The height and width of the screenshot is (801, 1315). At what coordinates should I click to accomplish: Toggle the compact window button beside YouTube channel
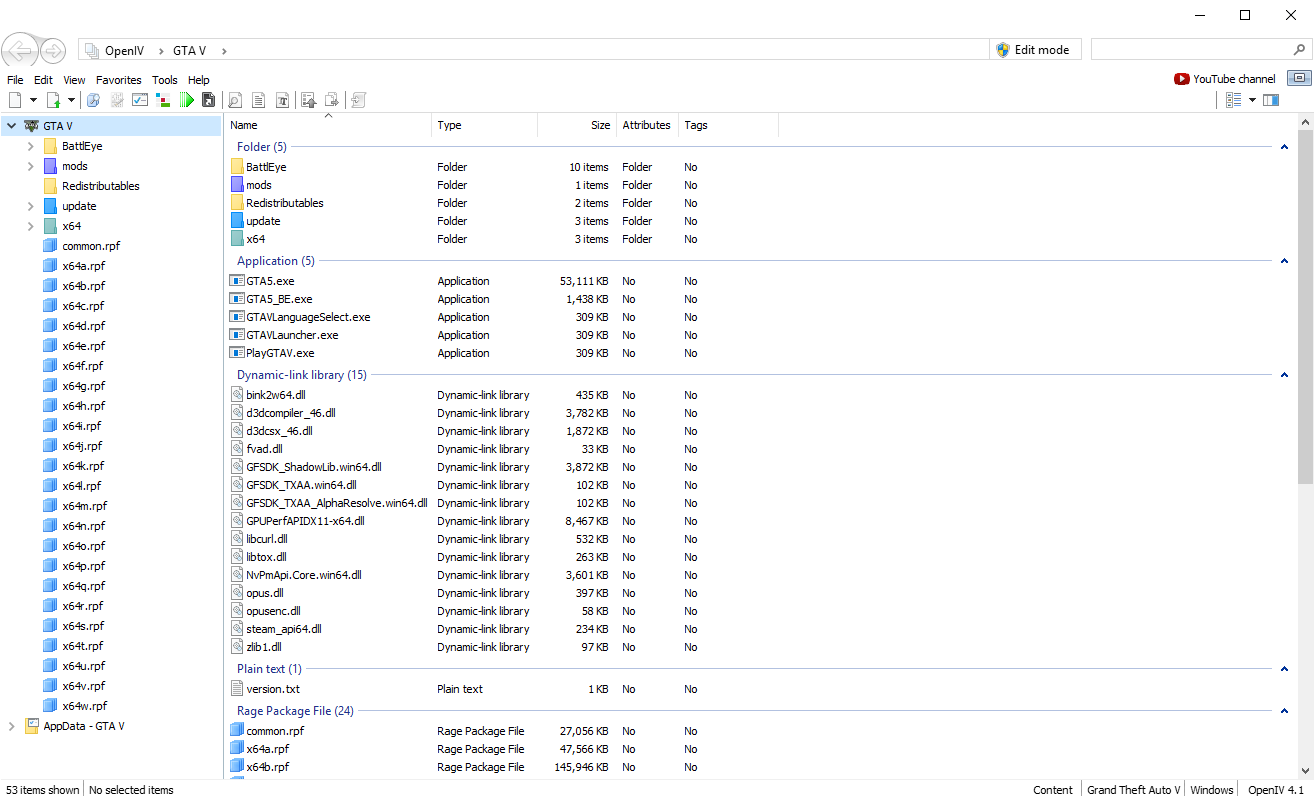[1299, 79]
